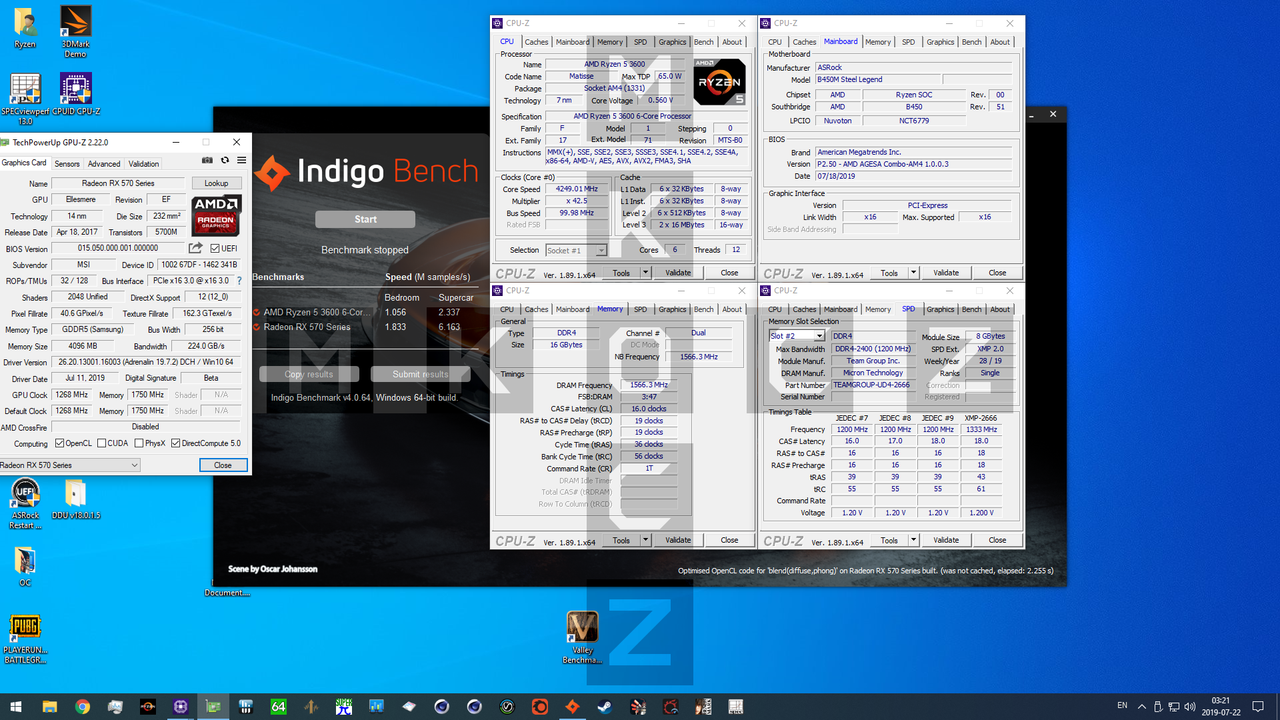Click Start in Indigo Bench
The image size is (1280, 720).
click(x=365, y=219)
